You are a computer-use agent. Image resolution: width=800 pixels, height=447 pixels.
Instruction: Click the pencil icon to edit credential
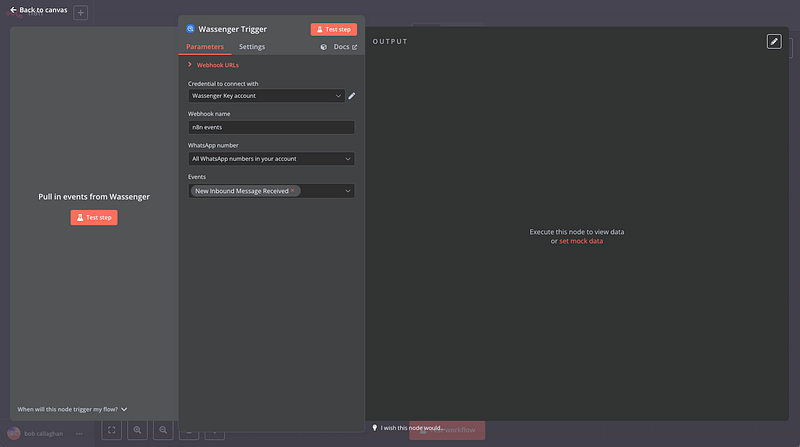tap(351, 96)
